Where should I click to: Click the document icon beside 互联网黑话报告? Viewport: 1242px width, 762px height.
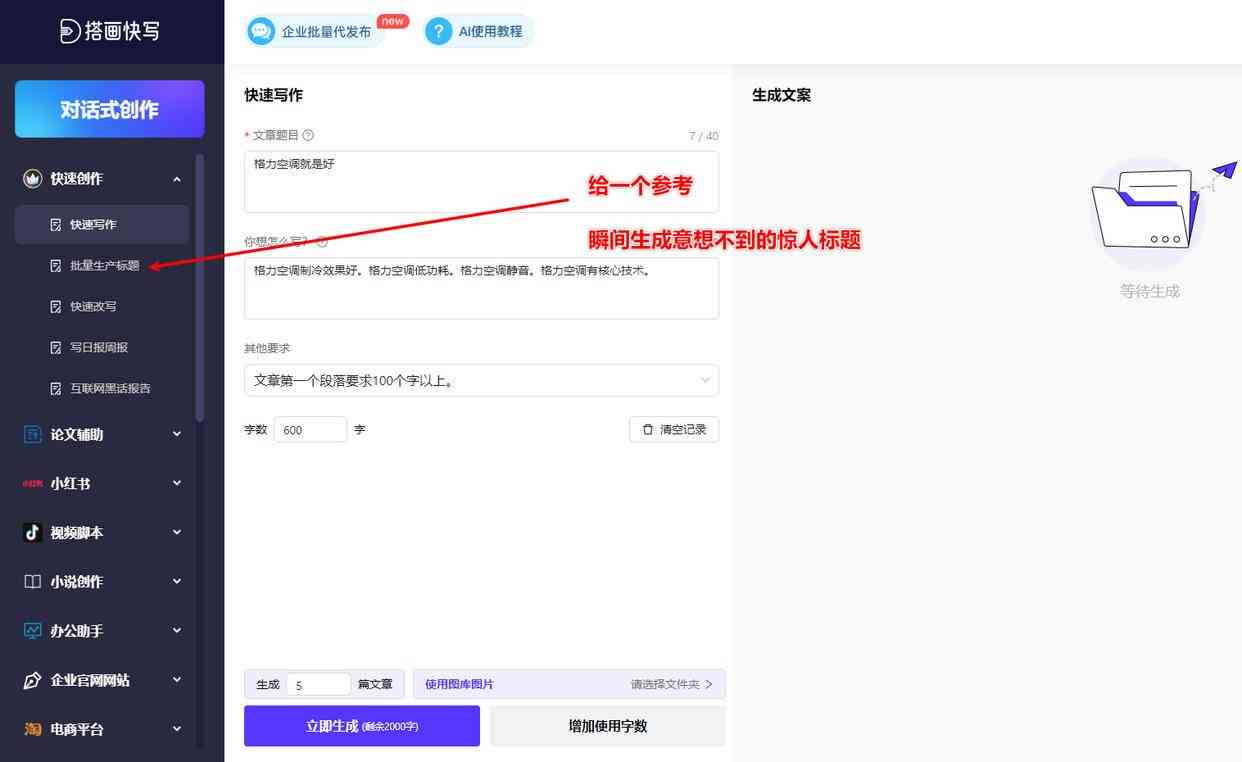point(56,389)
